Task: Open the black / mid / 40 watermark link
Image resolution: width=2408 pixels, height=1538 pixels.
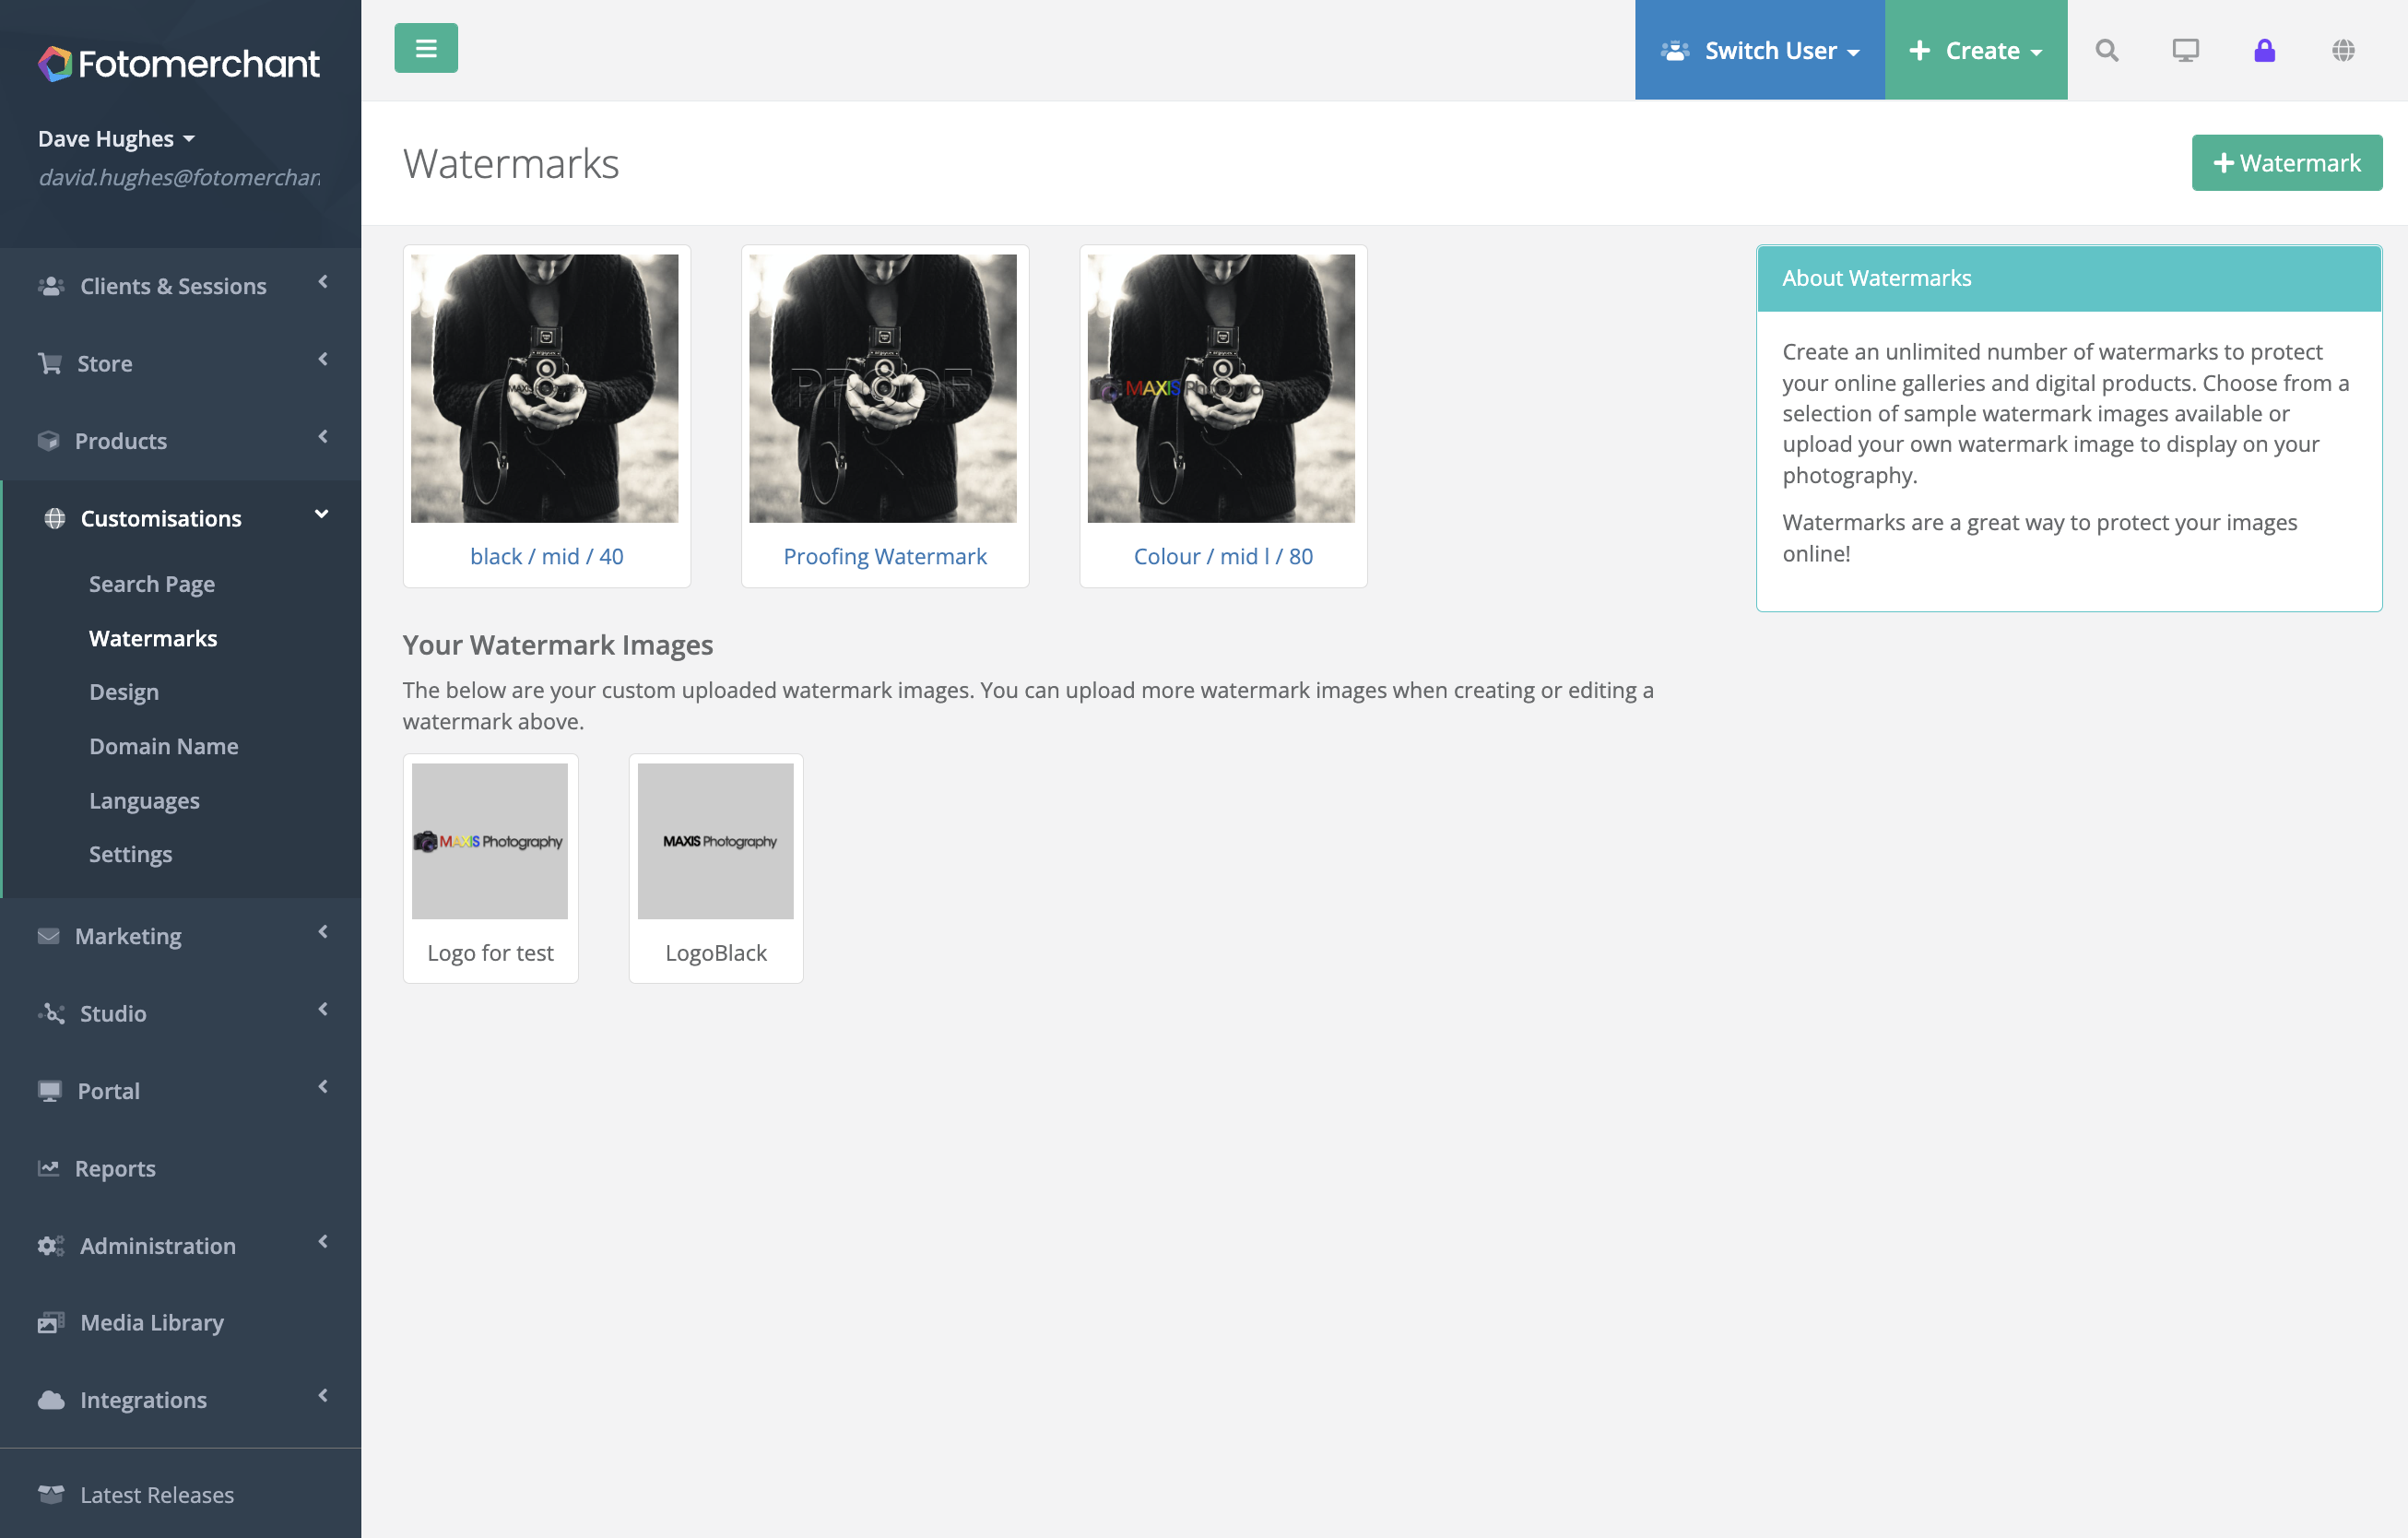Action: tap(547, 556)
